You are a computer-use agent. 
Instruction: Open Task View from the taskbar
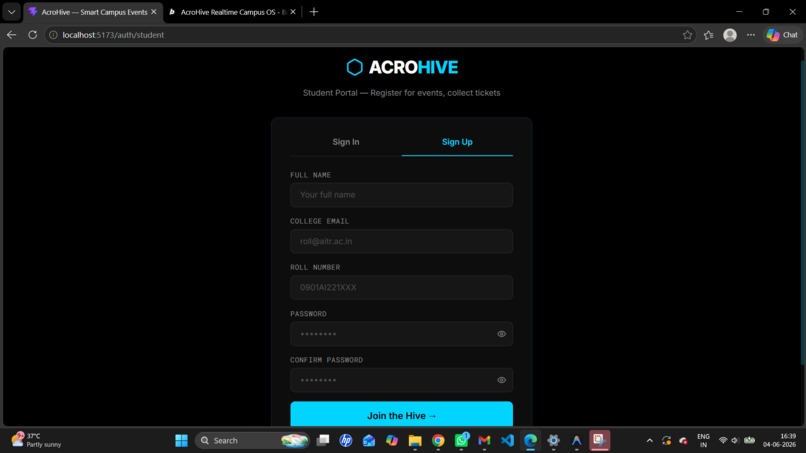pos(323,441)
